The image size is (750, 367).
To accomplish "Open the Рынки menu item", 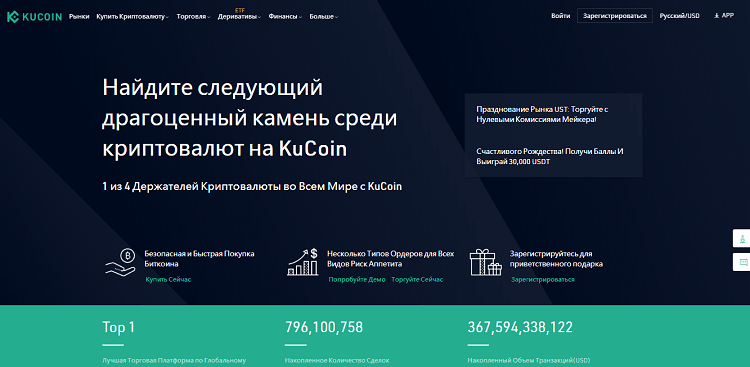I will click(79, 16).
